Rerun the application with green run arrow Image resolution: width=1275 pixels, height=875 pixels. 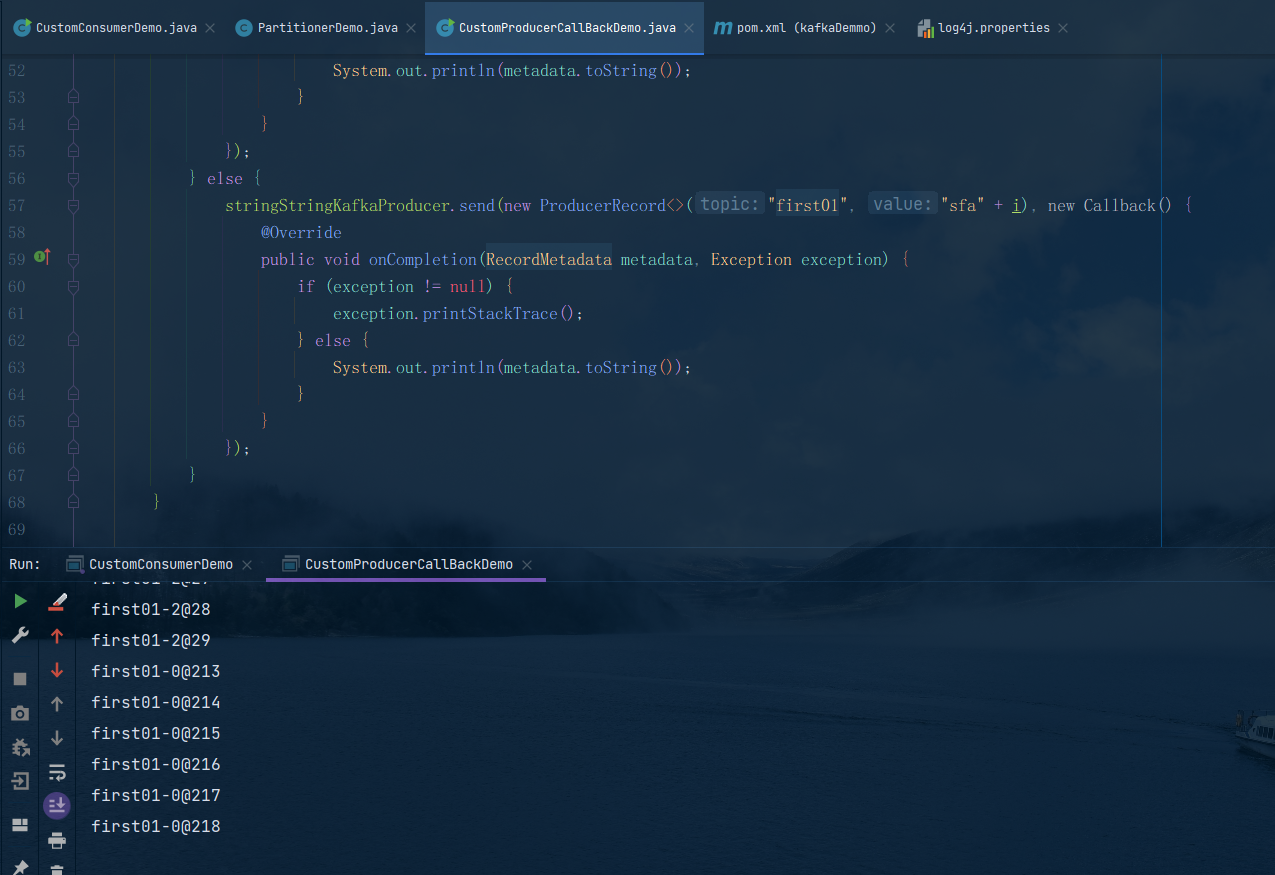point(19,601)
